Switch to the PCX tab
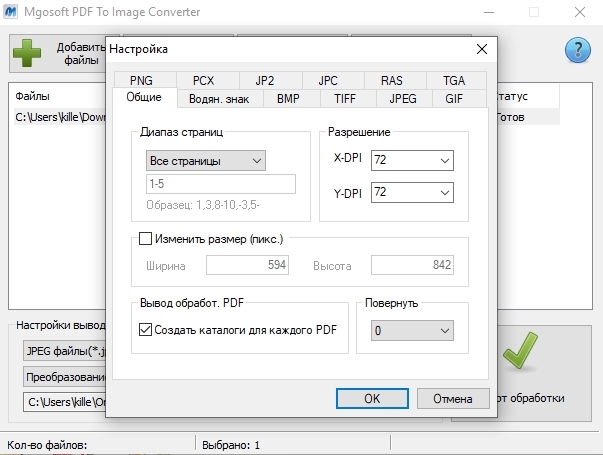 208,80
